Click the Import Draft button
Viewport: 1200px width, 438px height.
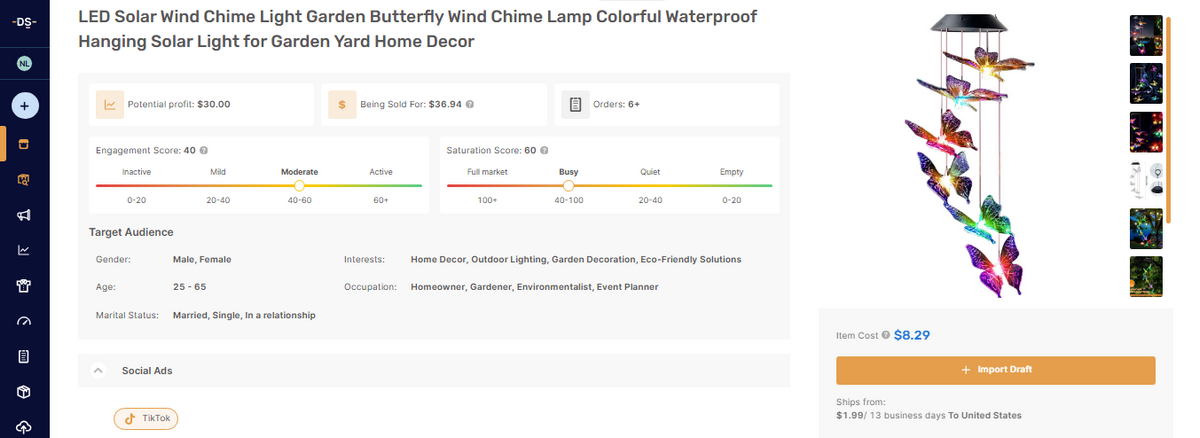pyautogui.click(x=995, y=370)
